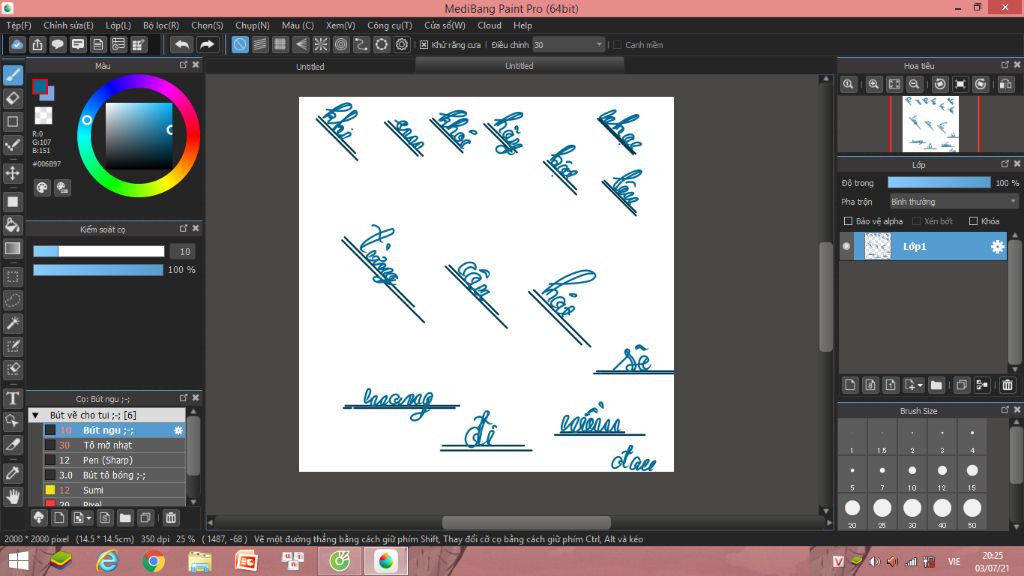Click the brush size slider
Screen dimensions: 1024x576
(x=99, y=251)
